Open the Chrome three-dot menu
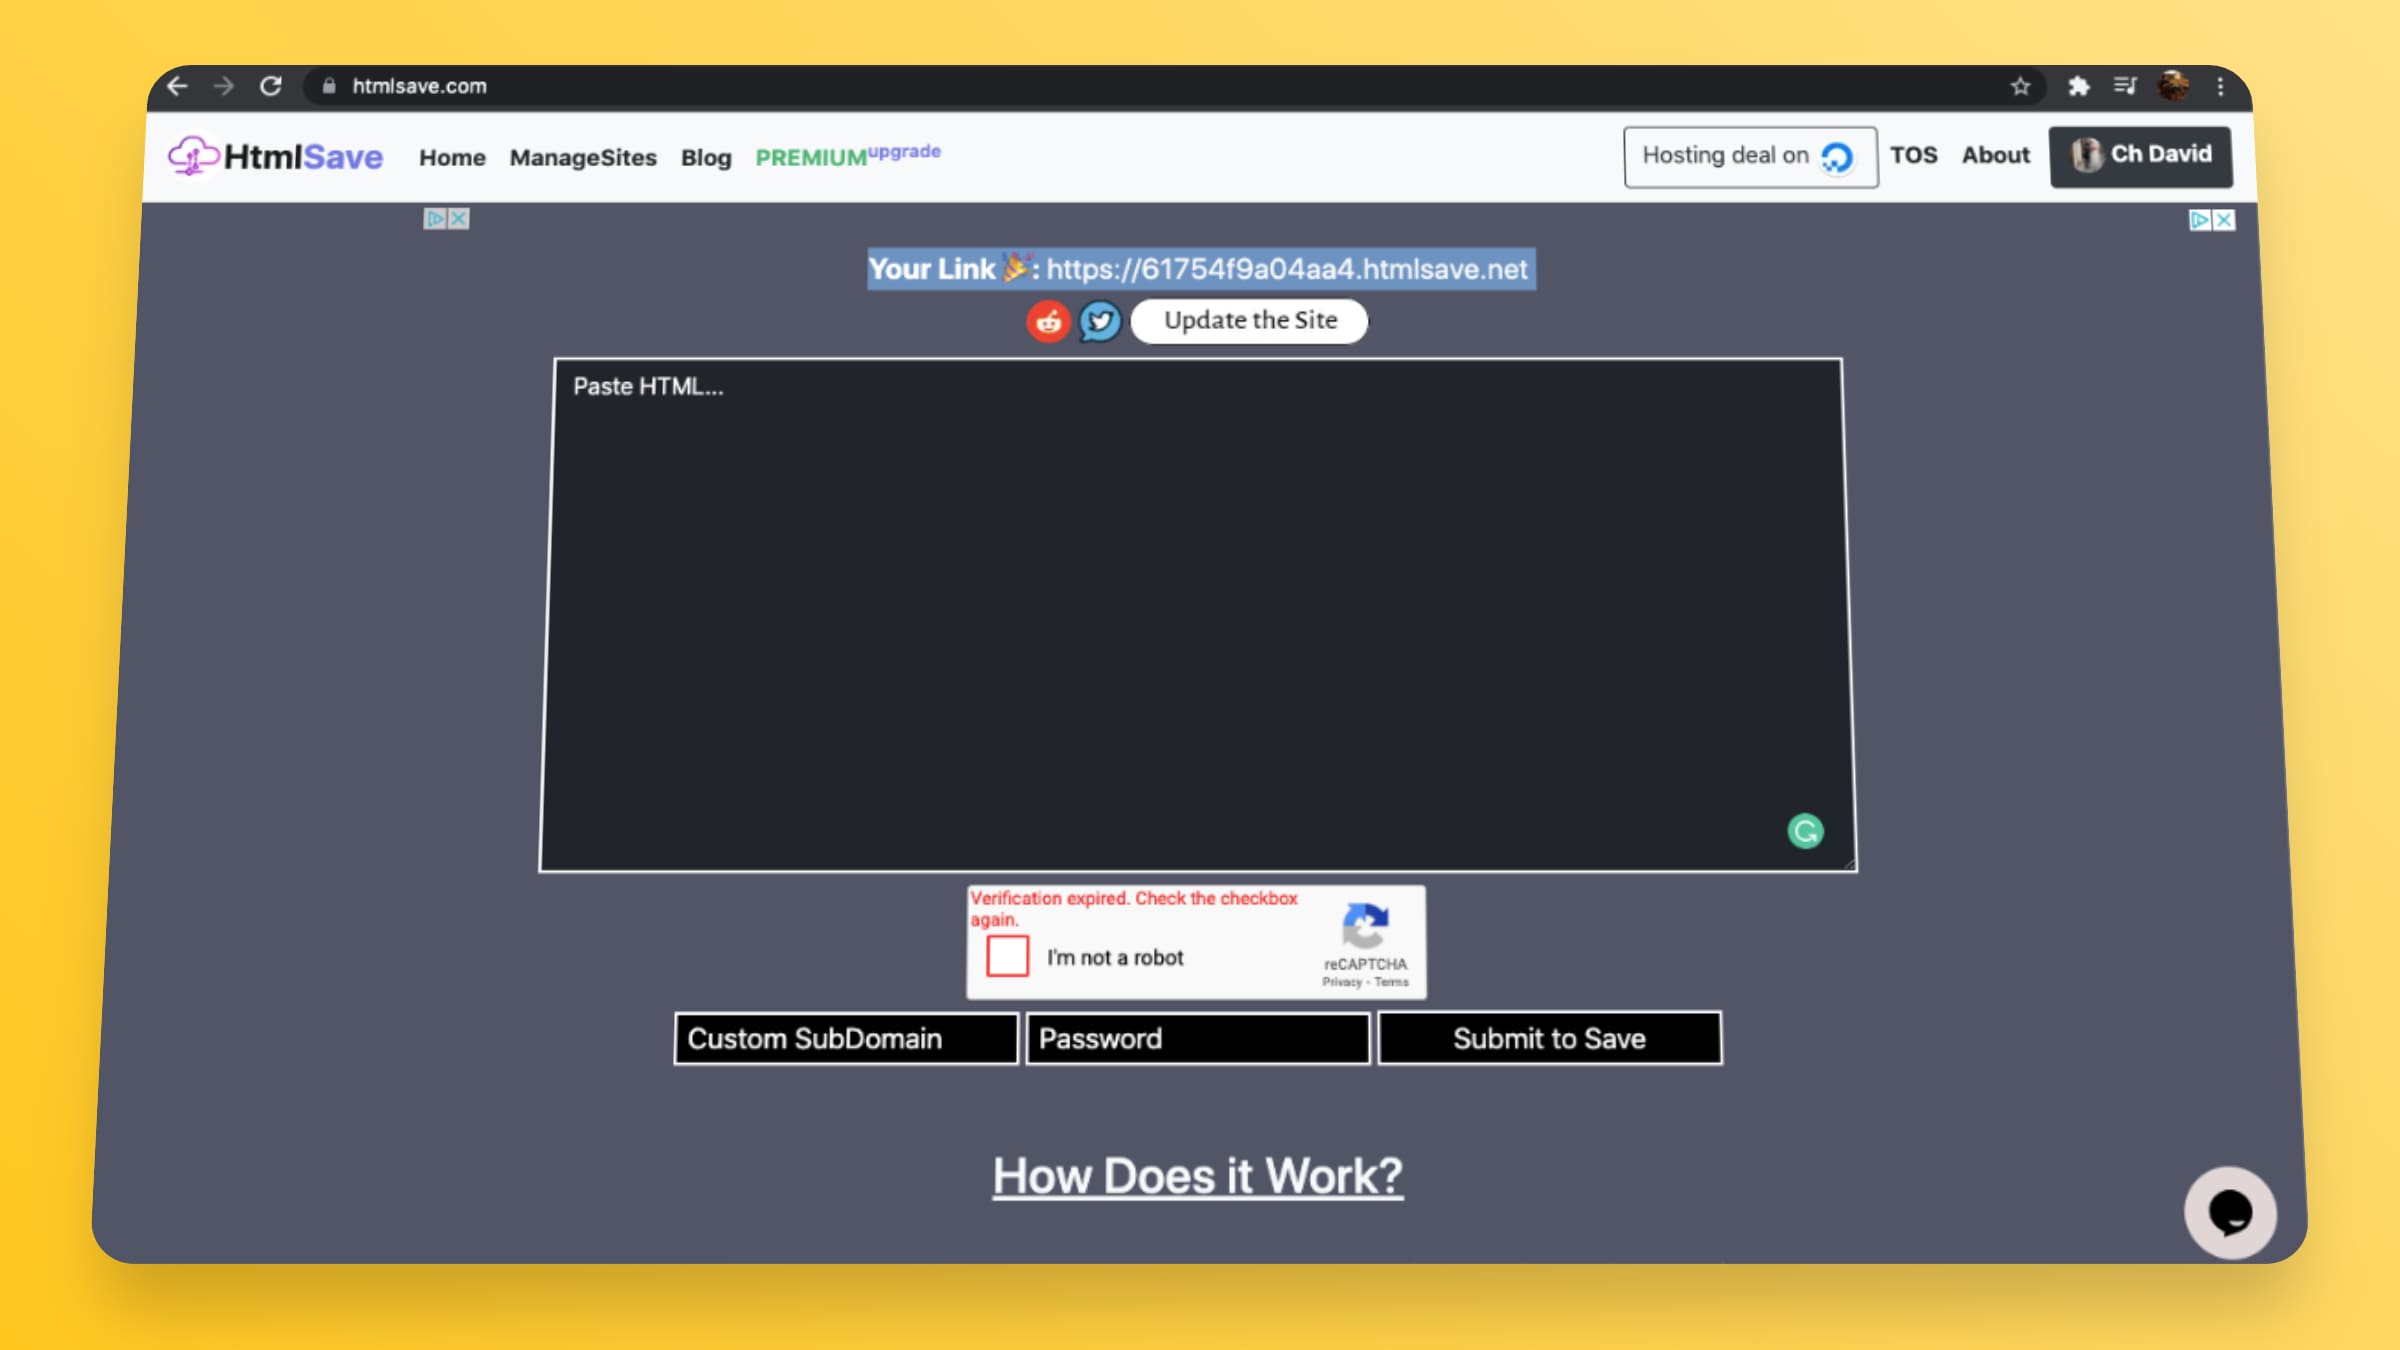Viewport: 2400px width, 1350px height. [x=2220, y=87]
